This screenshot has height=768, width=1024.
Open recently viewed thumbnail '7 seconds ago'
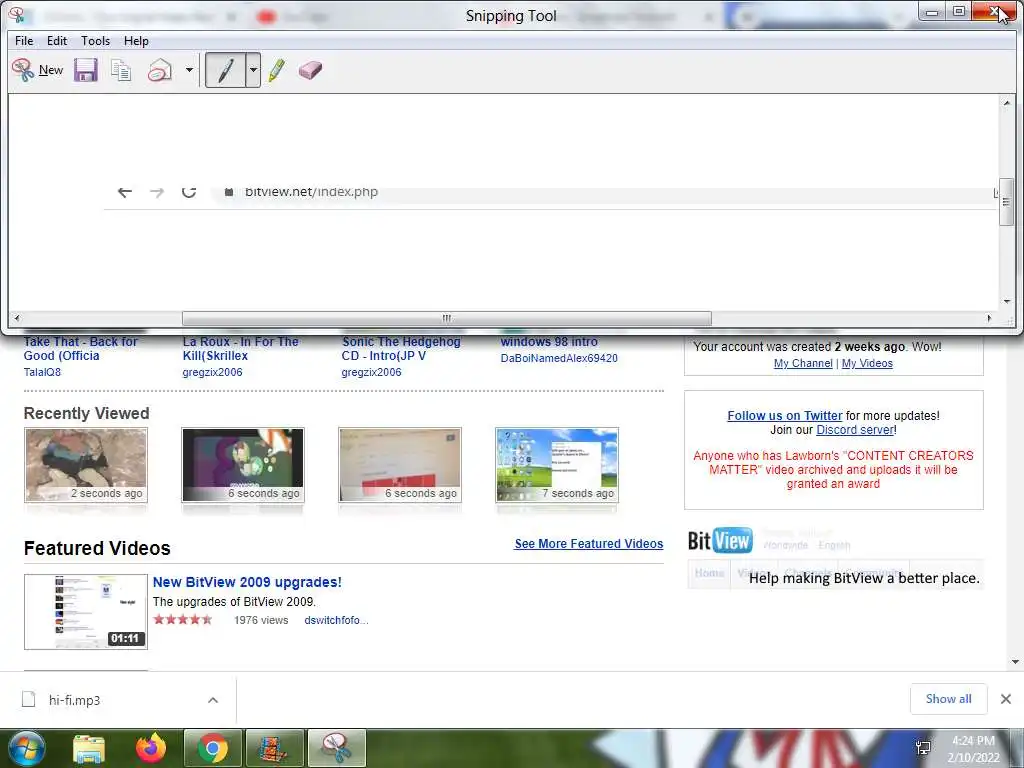point(557,464)
